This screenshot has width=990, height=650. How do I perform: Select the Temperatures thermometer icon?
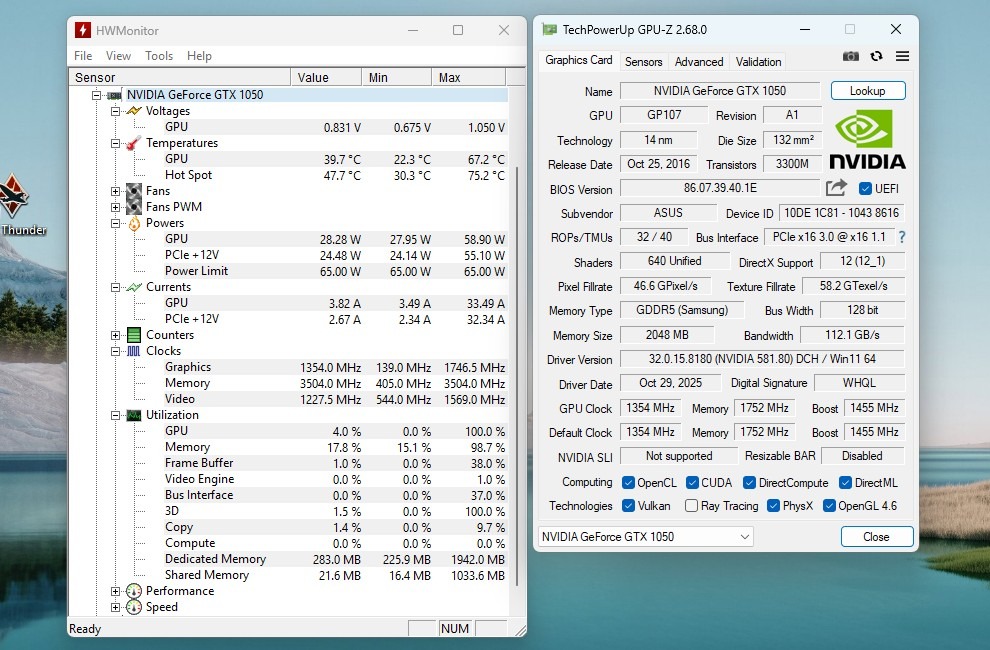click(x=133, y=143)
